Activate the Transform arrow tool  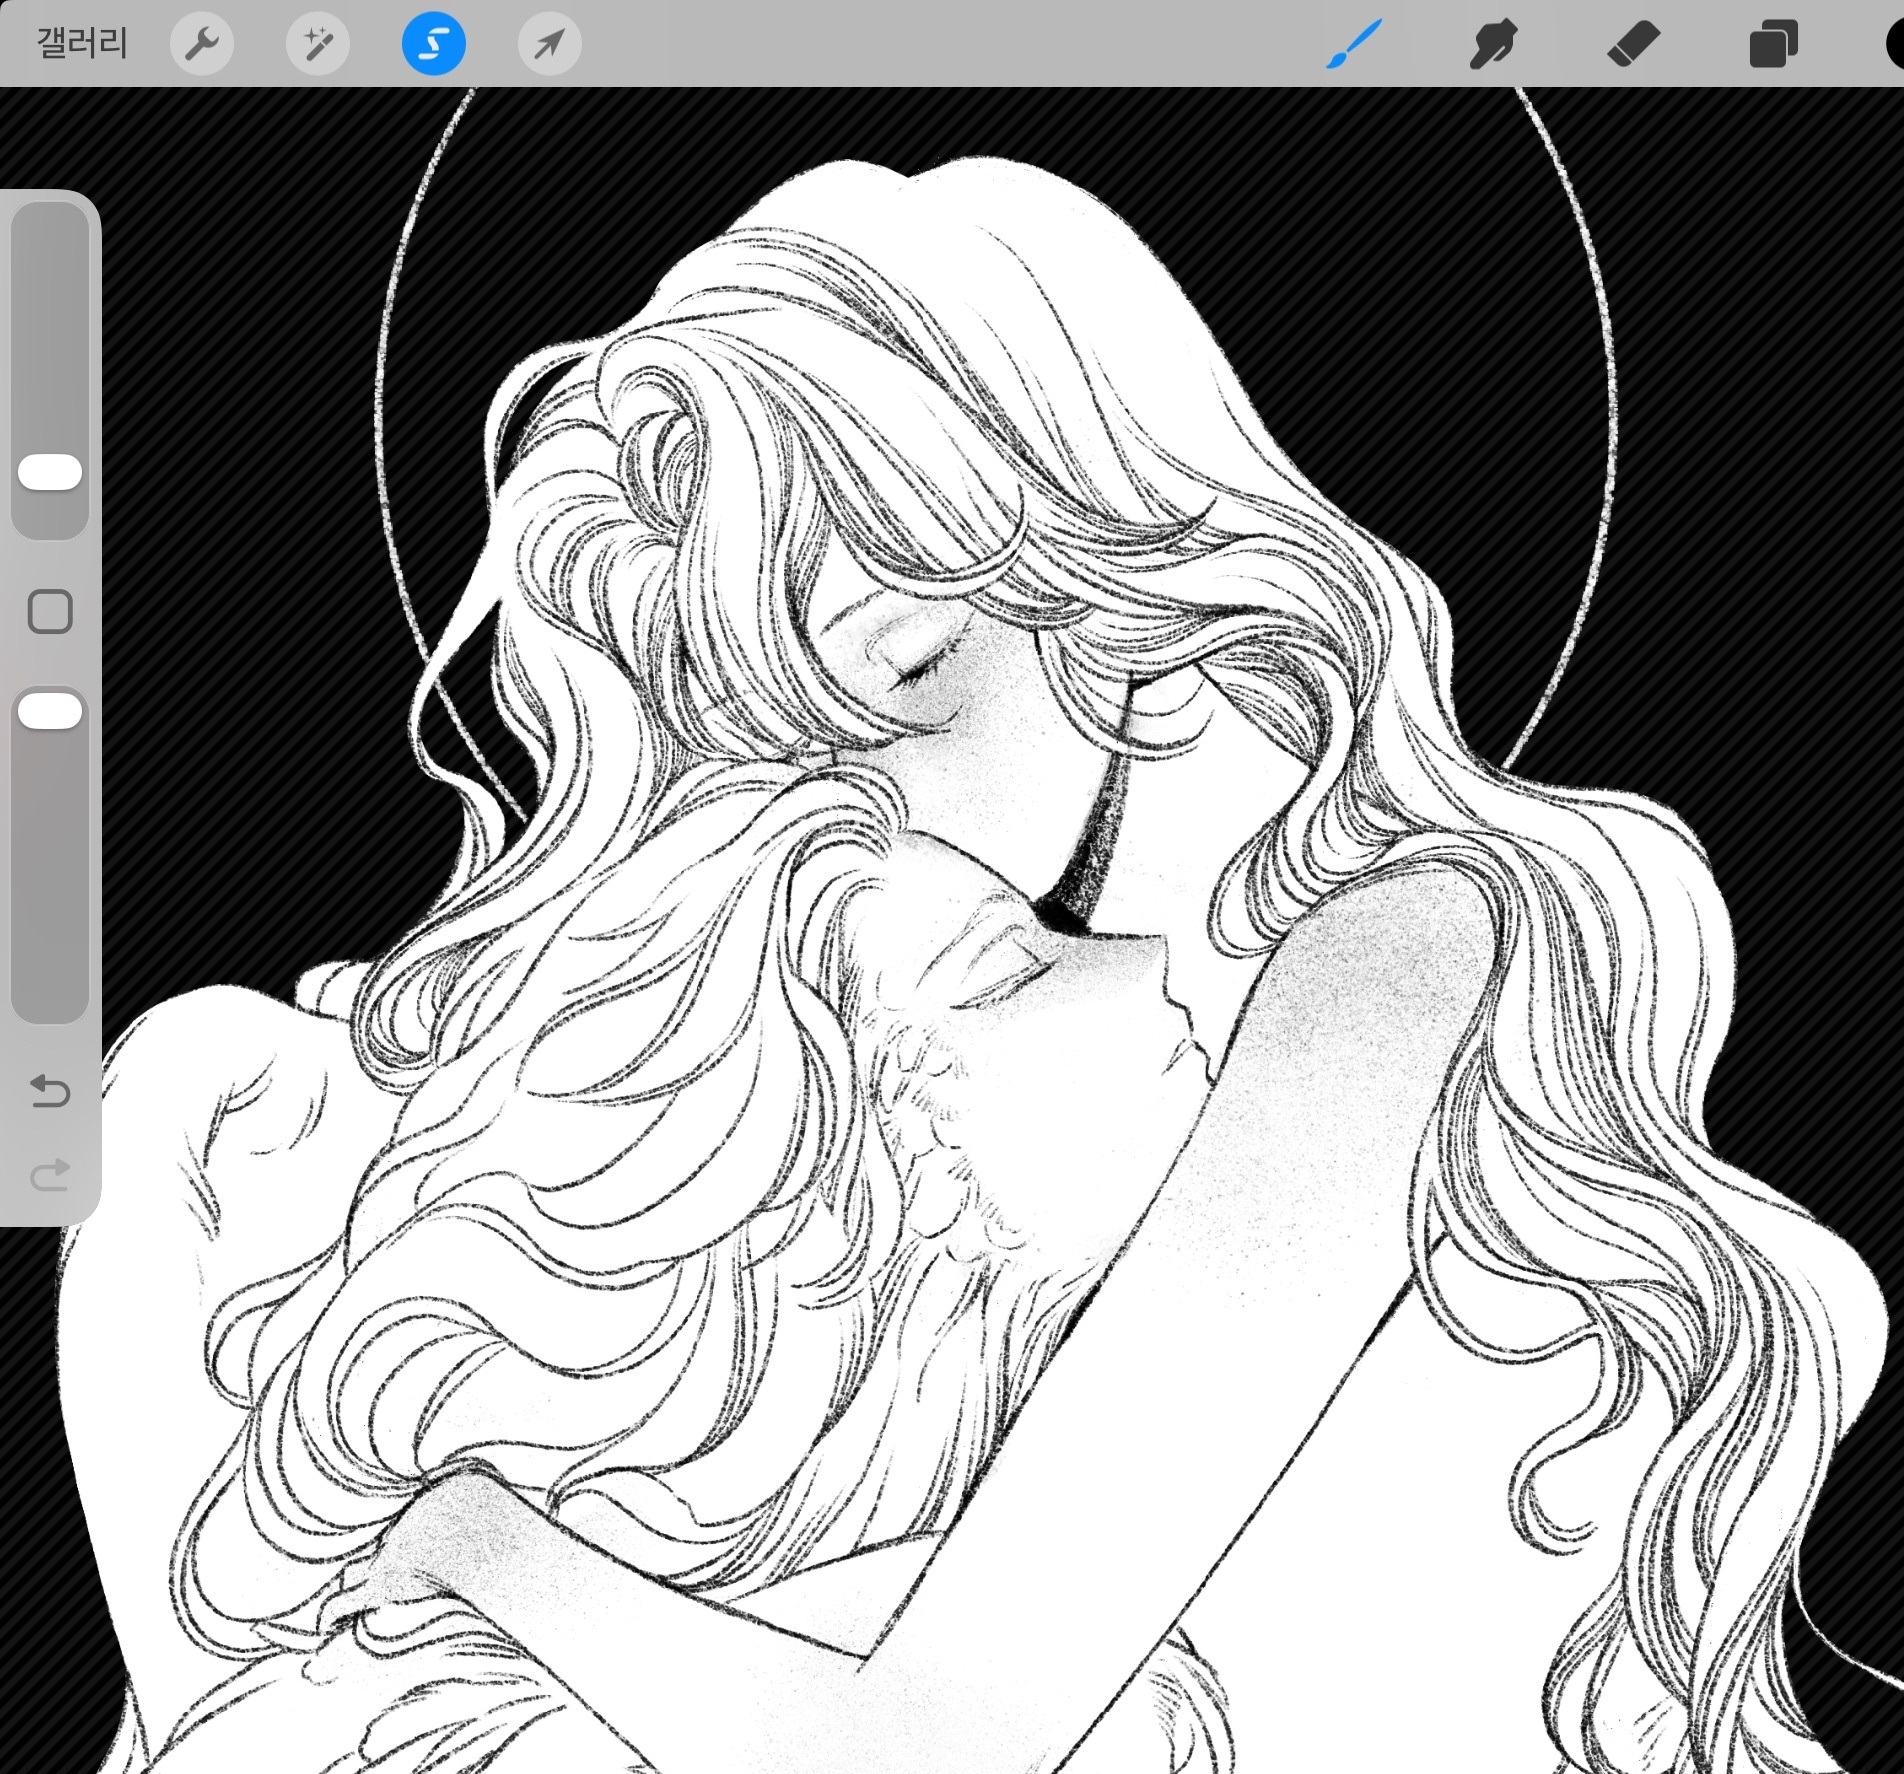click(549, 43)
